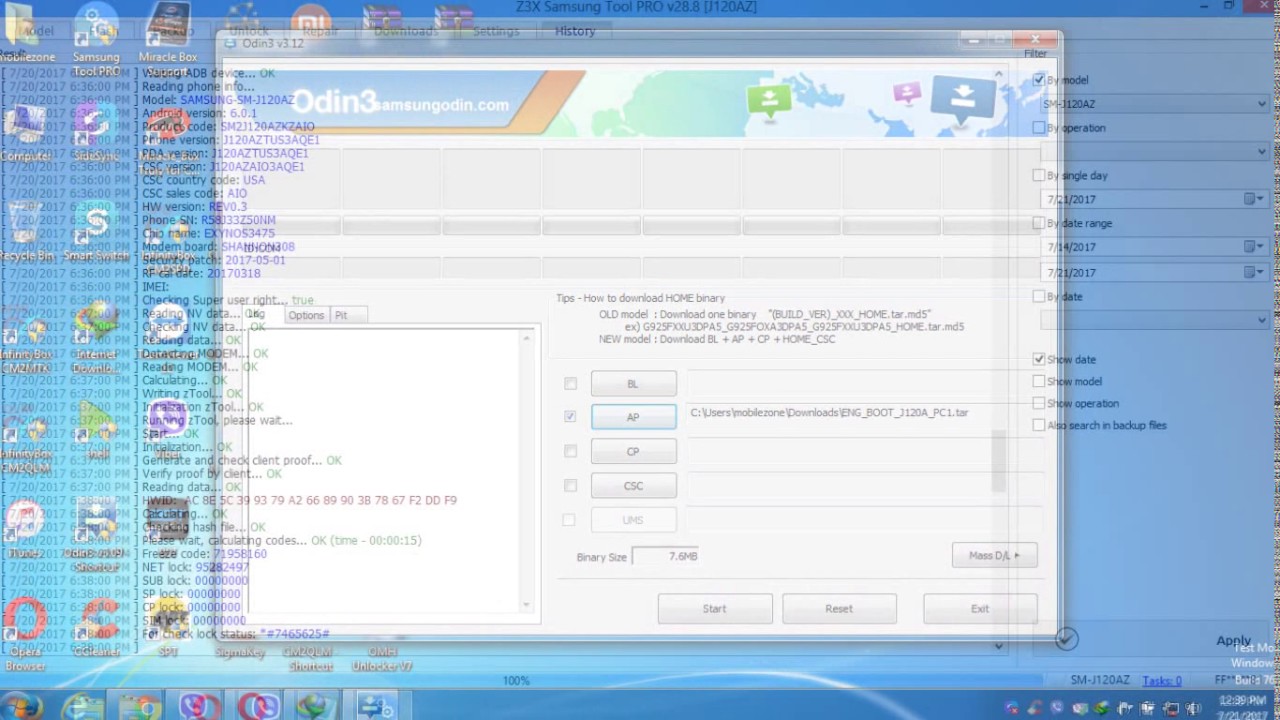Check the Show model option
The height and width of the screenshot is (720, 1280).
click(1039, 381)
